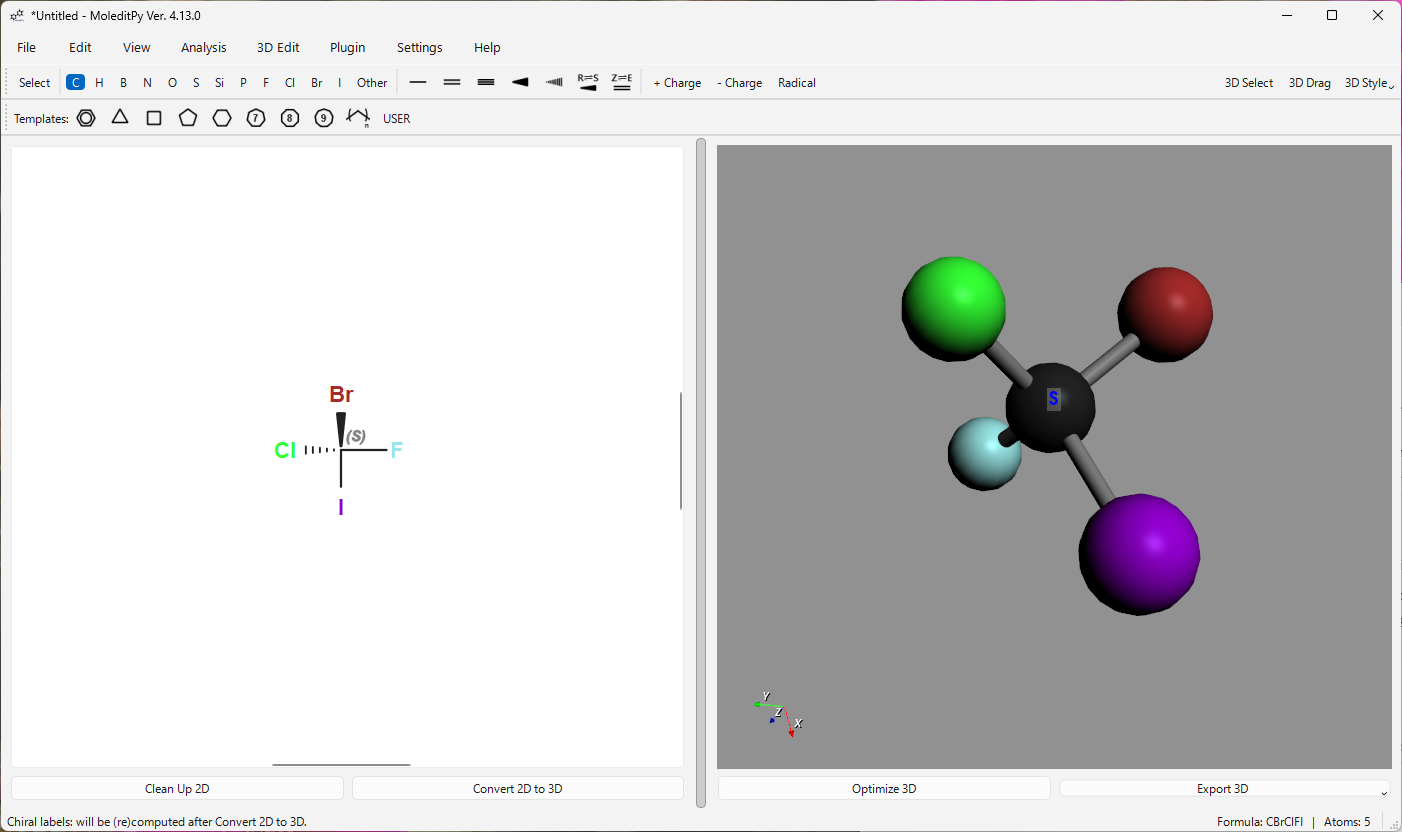Image resolution: width=1402 pixels, height=832 pixels.
Task: Click the Radical button
Action: (x=797, y=83)
